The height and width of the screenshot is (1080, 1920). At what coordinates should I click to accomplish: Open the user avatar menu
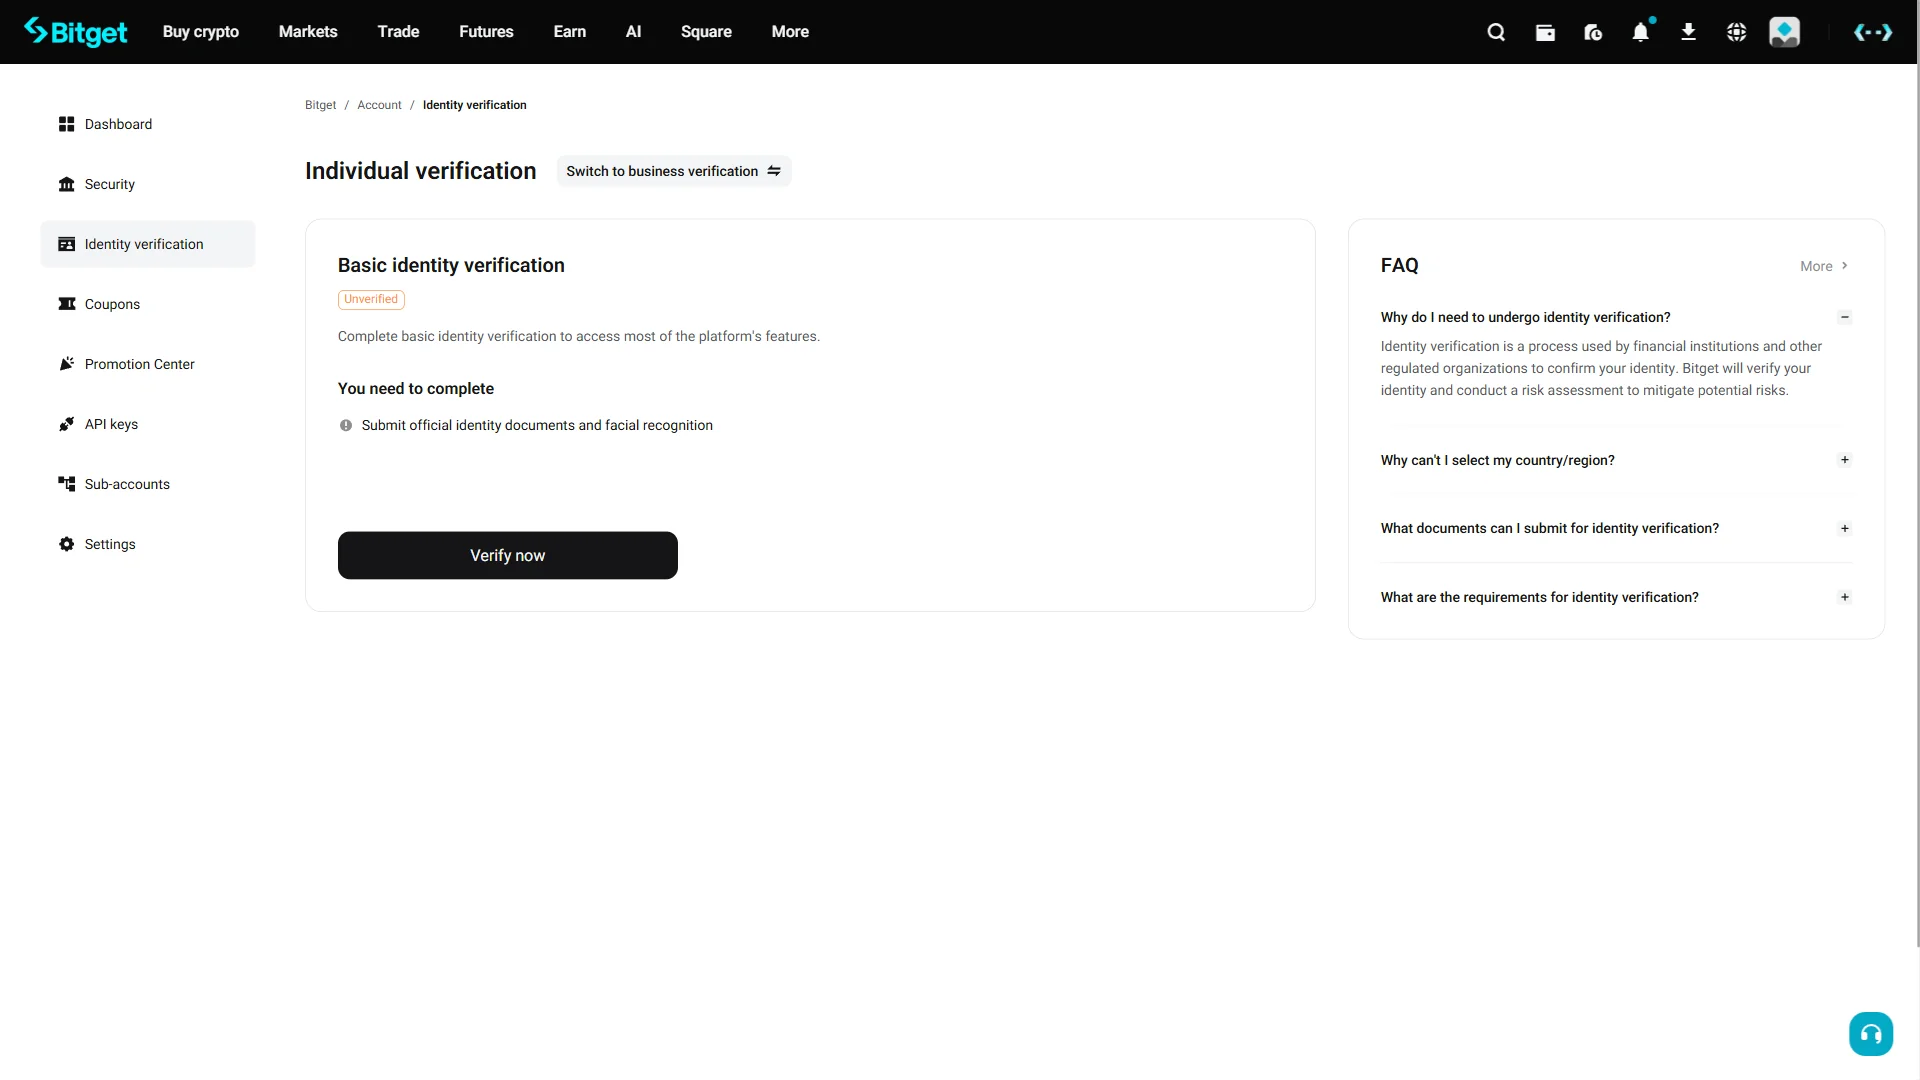(1785, 32)
